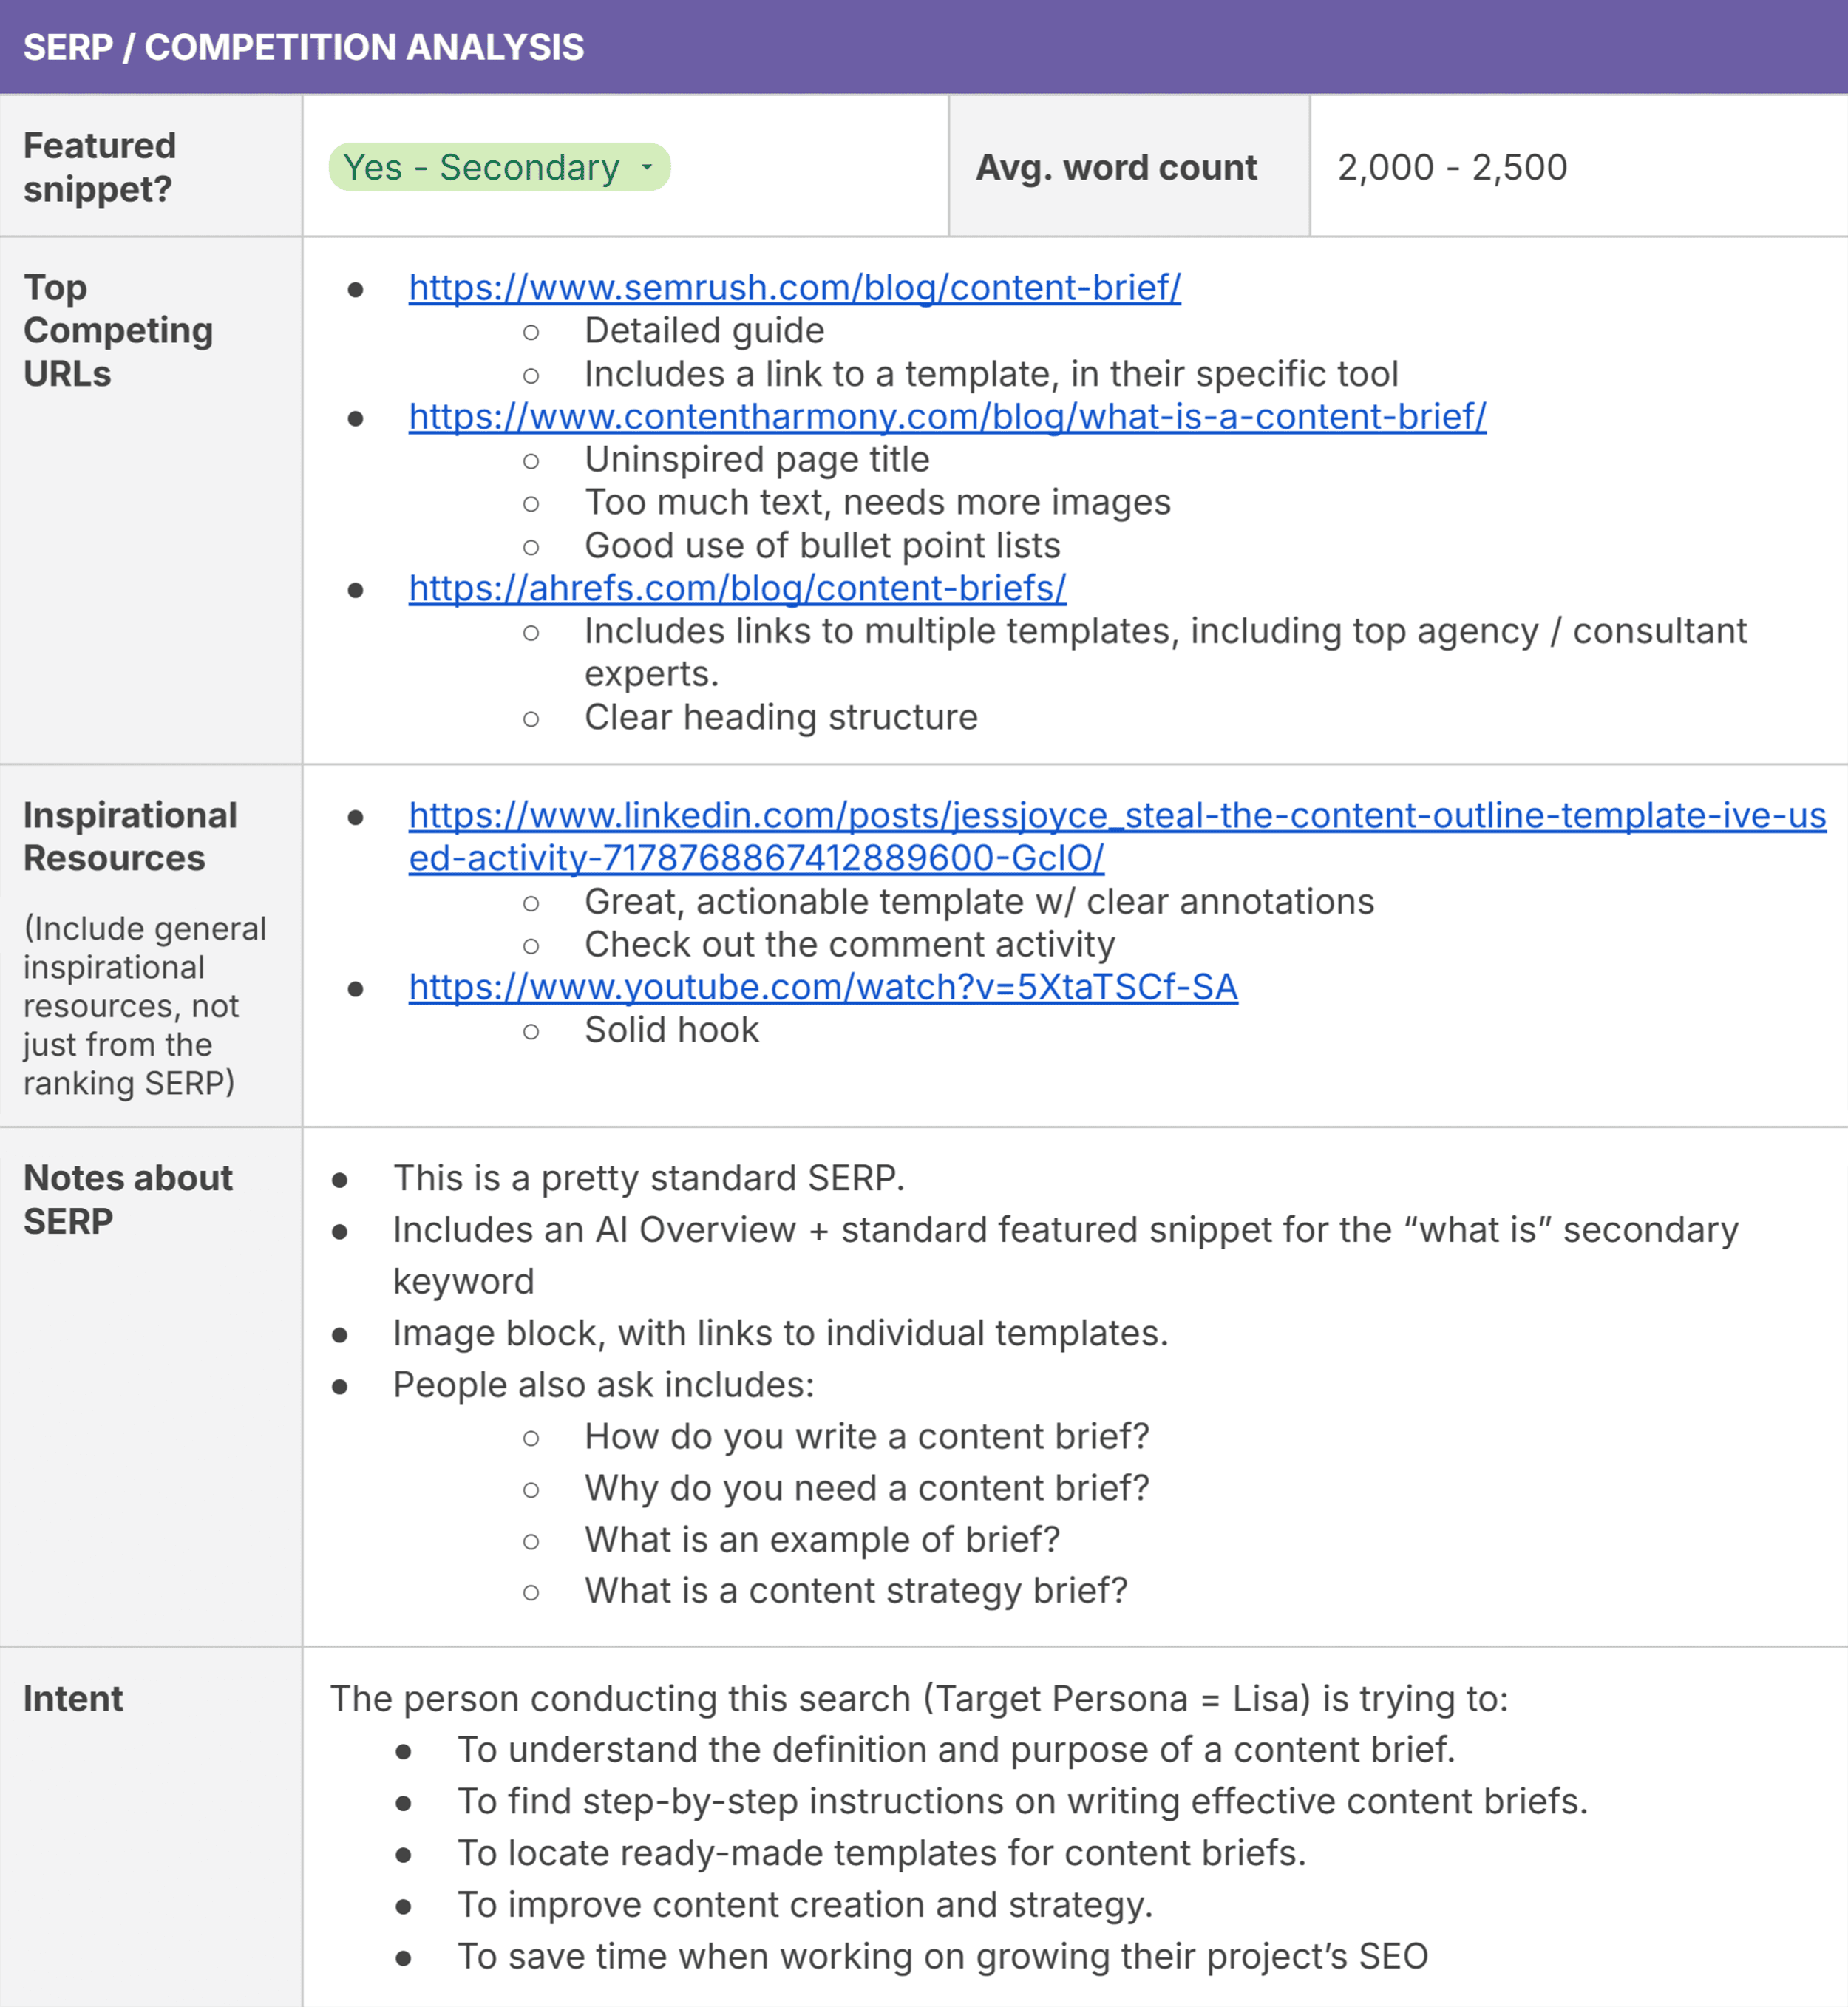The height and width of the screenshot is (2007, 1848).
Task: Open the Semrush content brief link
Action: pyautogui.click(x=795, y=287)
